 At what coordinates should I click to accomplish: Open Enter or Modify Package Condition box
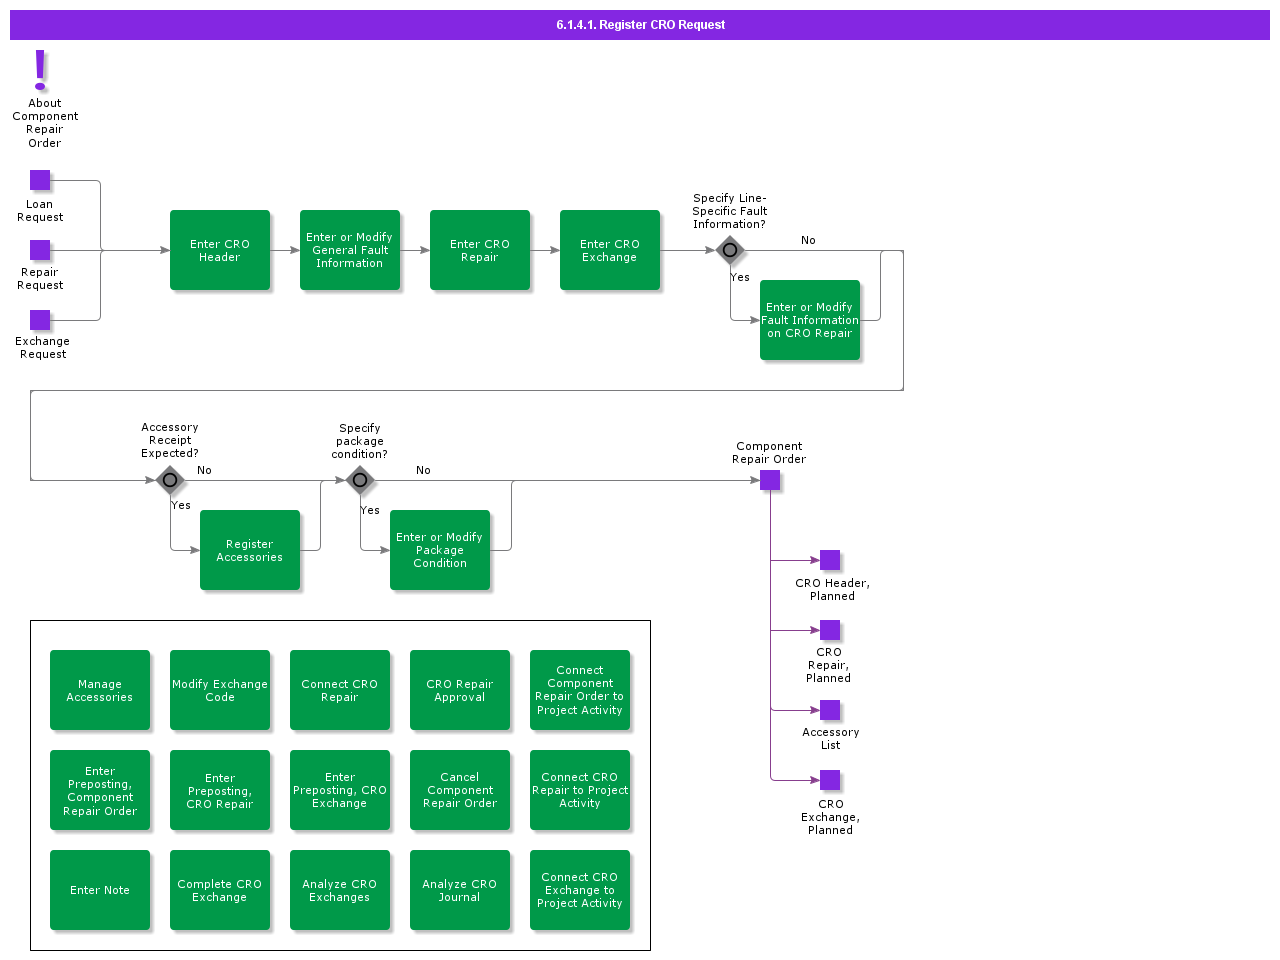click(440, 550)
